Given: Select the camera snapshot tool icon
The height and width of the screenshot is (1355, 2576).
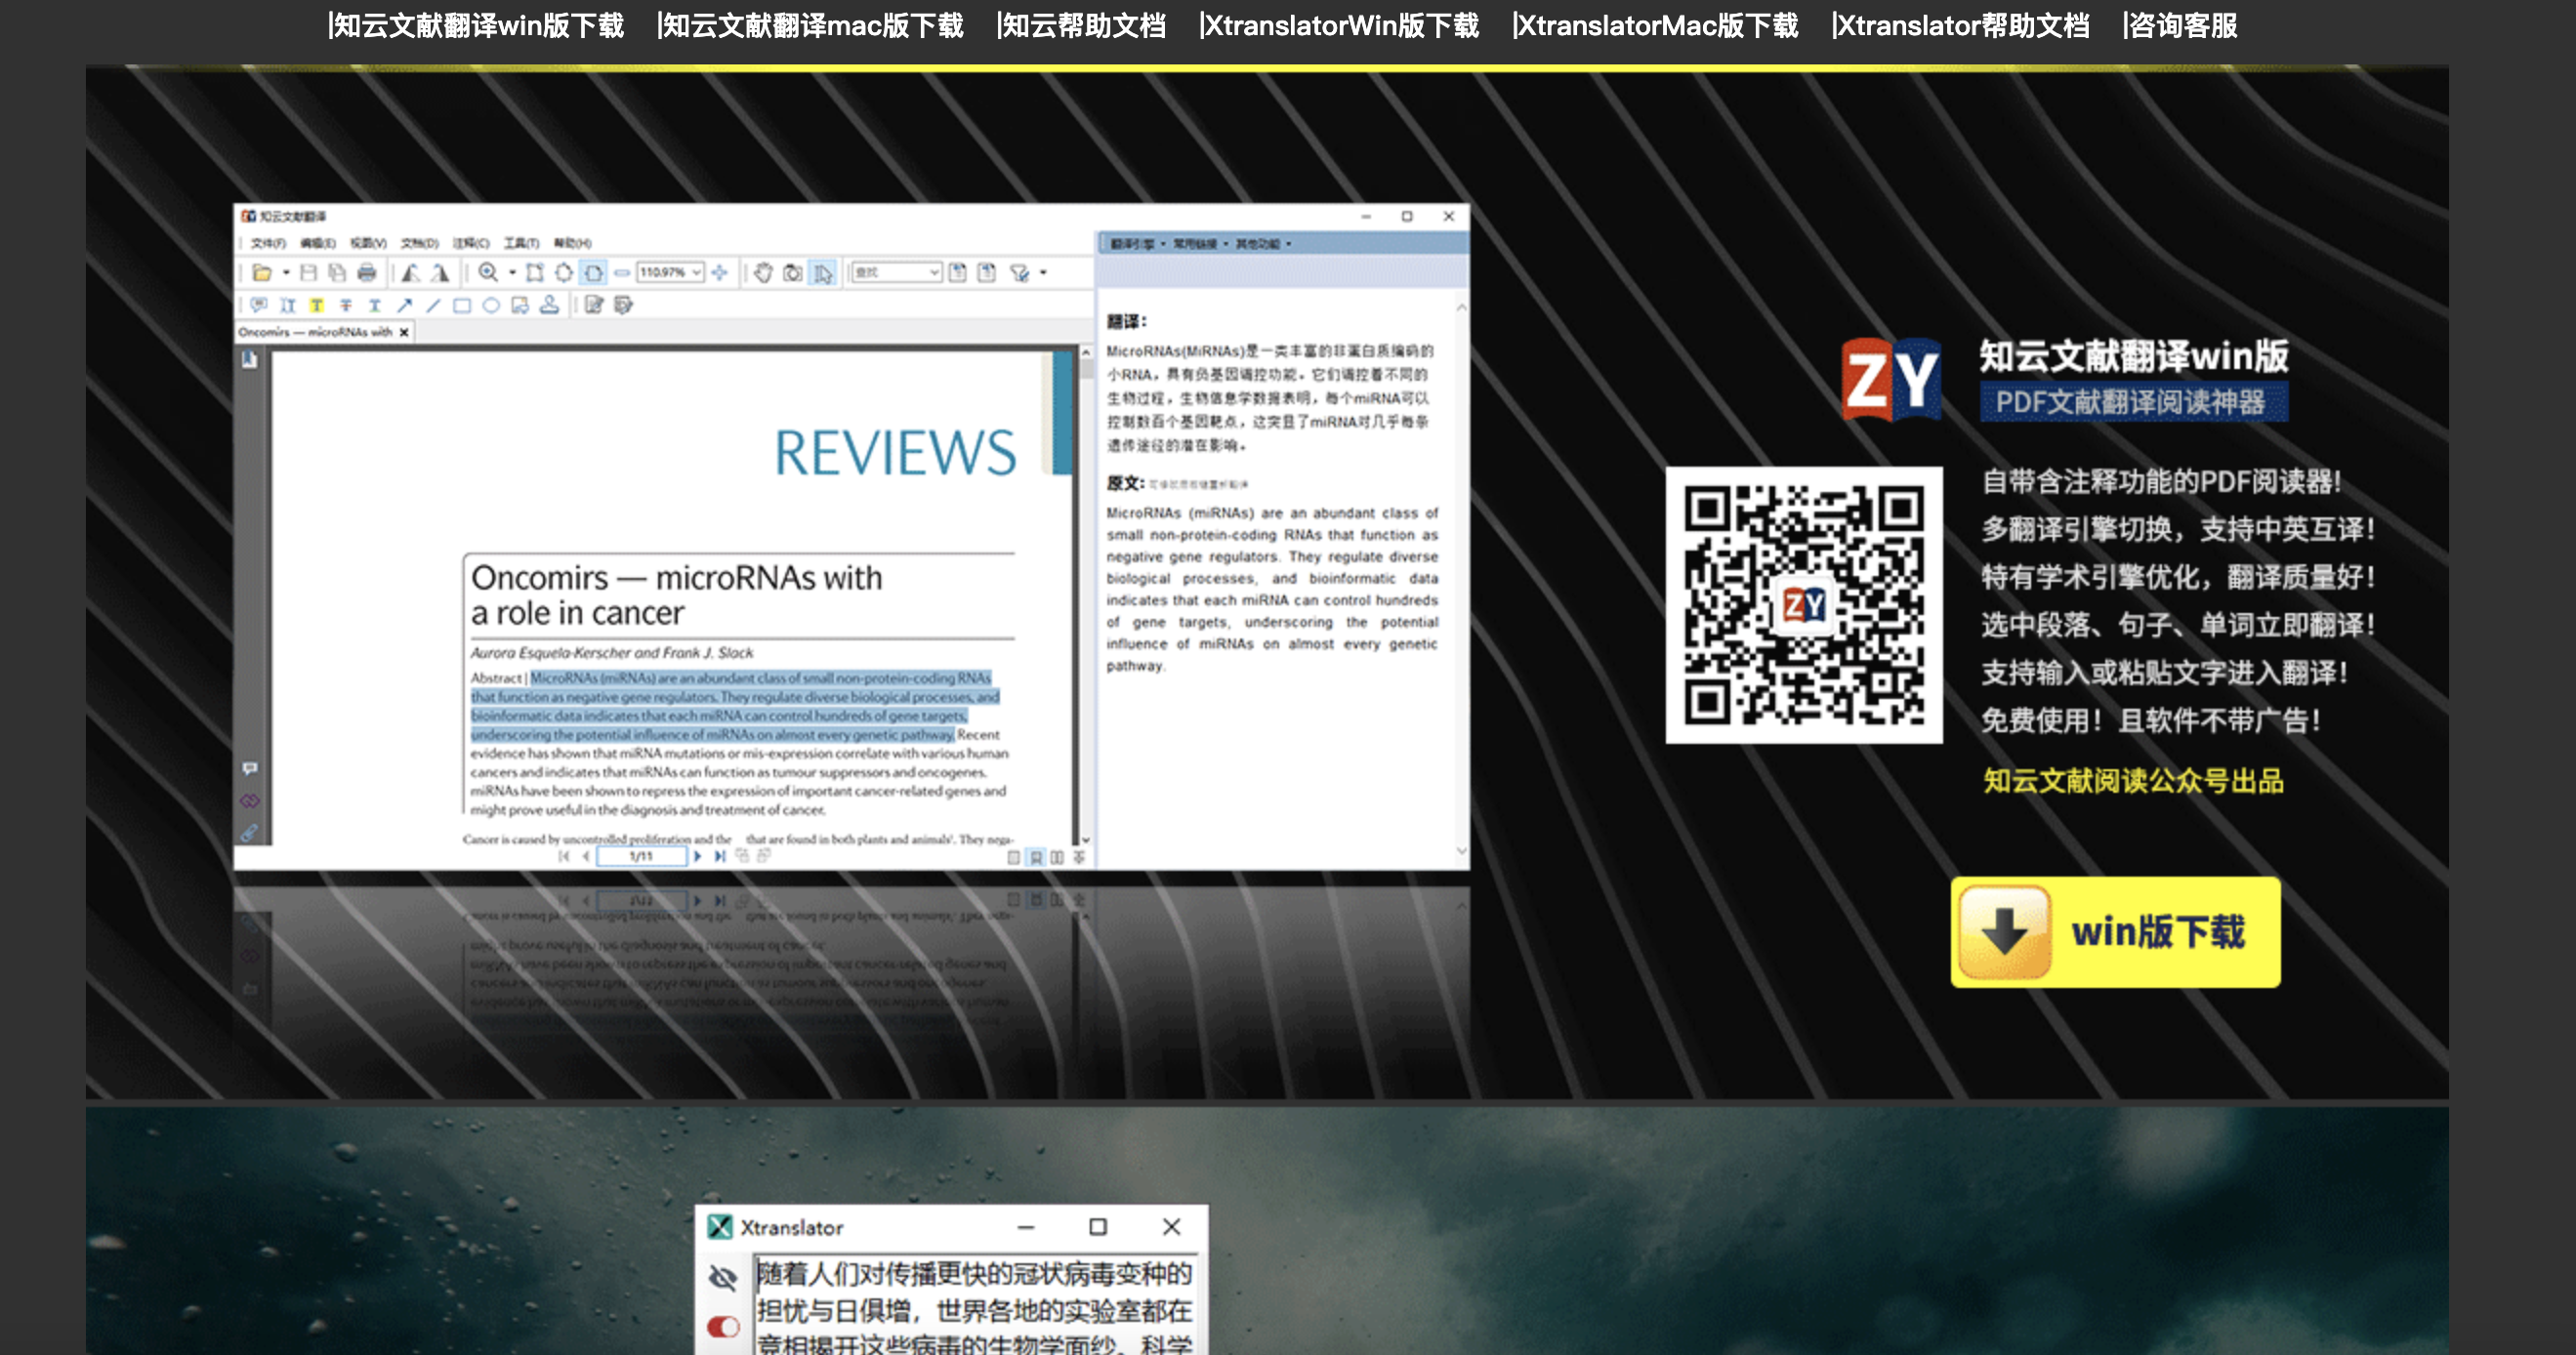Looking at the screenshot, I should coord(792,273).
